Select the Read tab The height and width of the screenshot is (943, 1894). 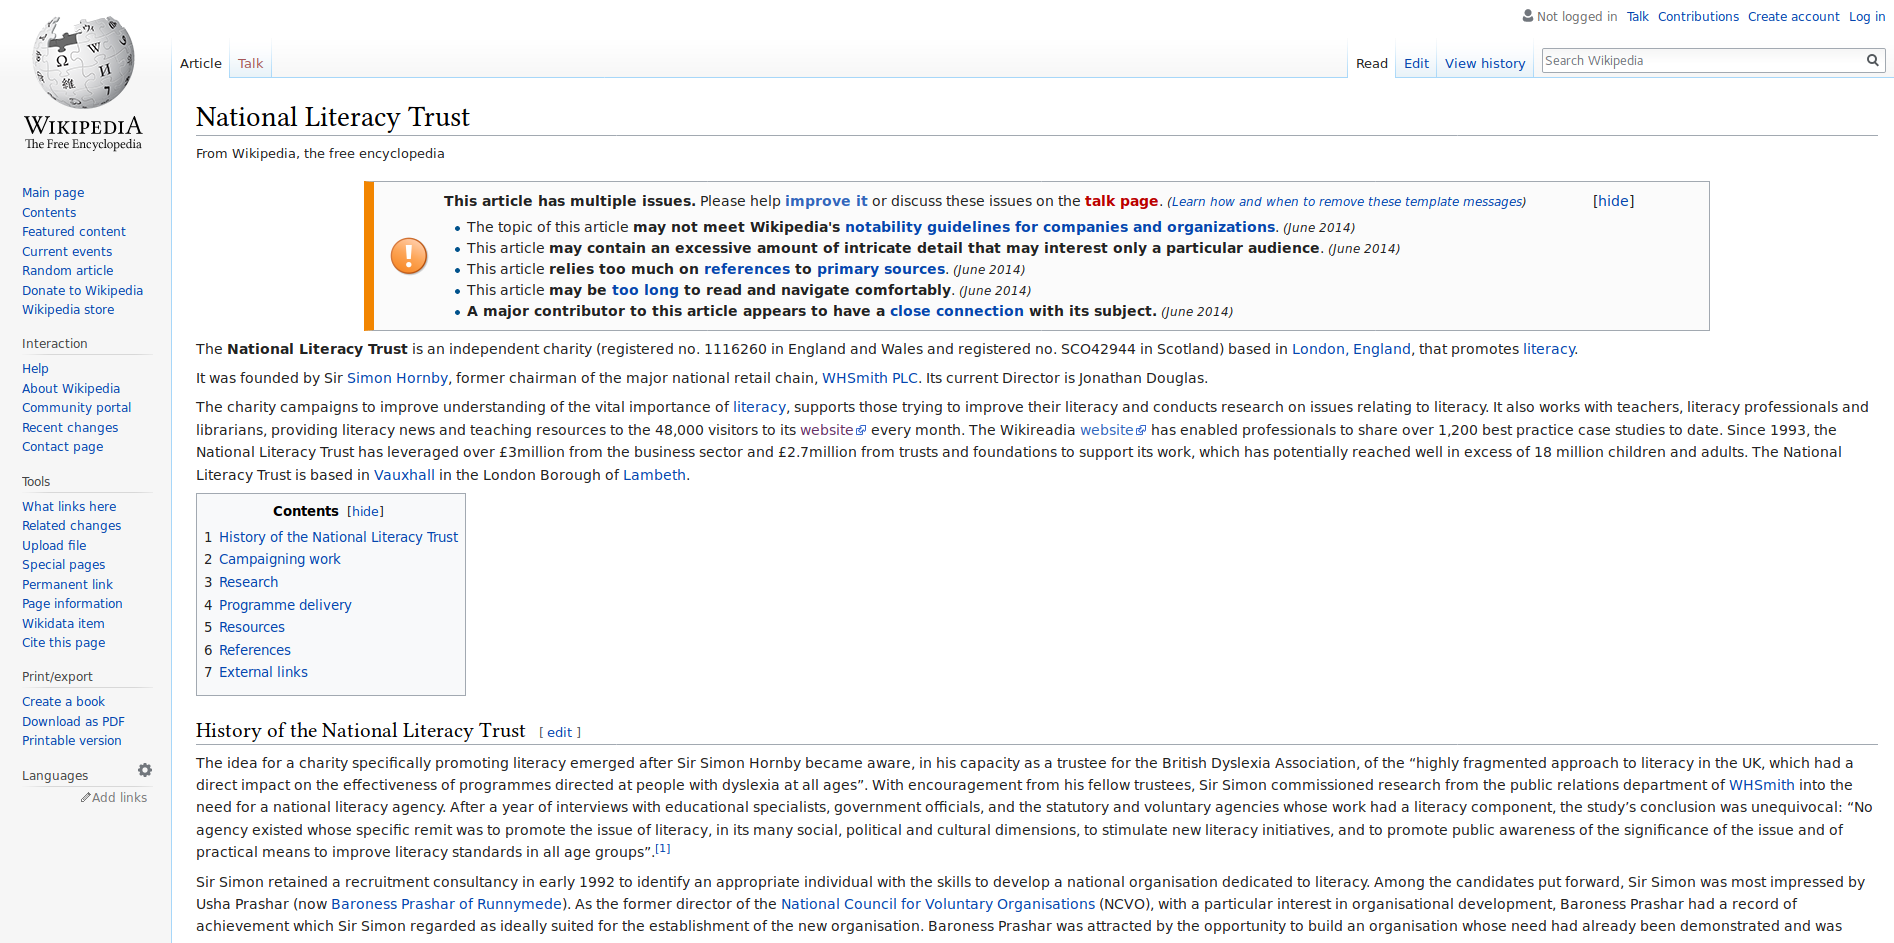[1372, 63]
